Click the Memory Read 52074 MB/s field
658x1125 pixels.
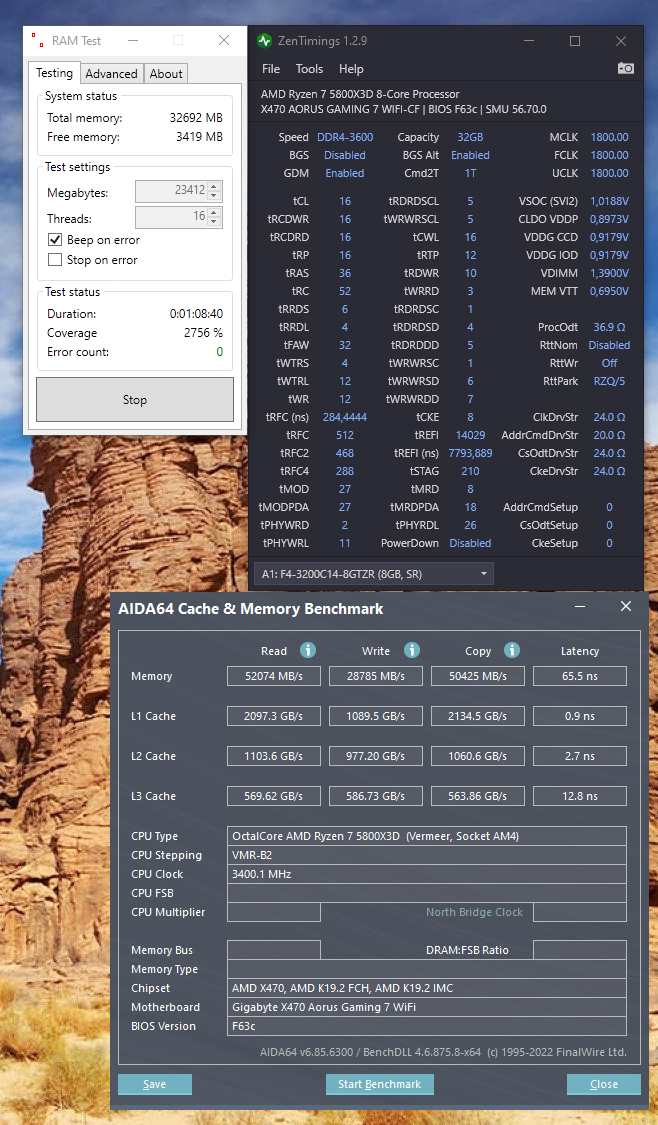pos(273,676)
